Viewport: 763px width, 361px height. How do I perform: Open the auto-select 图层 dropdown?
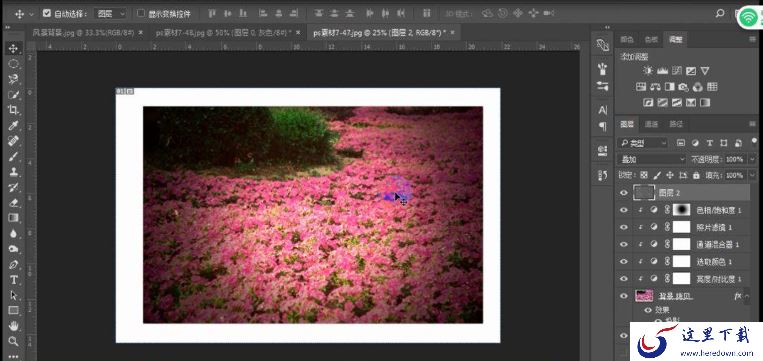click(x=110, y=14)
